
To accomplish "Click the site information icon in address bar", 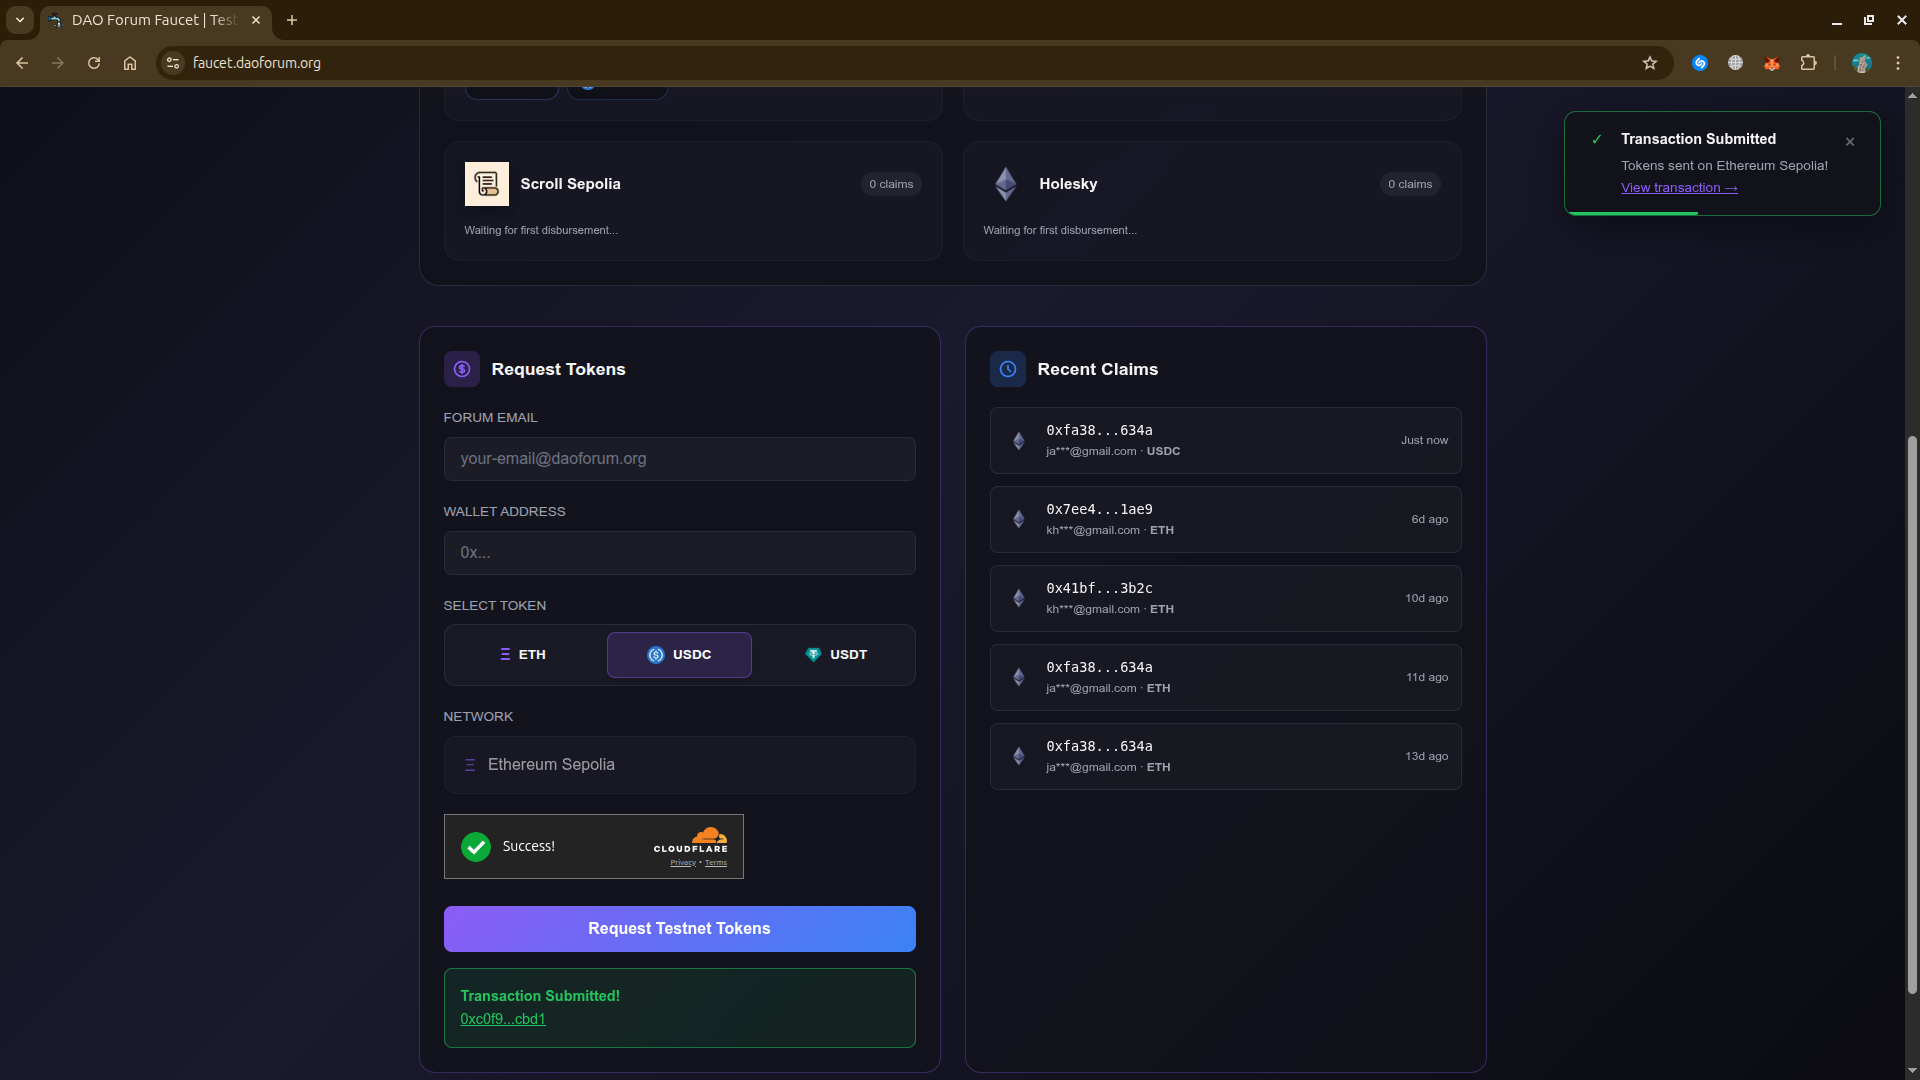I will [x=173, y=63].
